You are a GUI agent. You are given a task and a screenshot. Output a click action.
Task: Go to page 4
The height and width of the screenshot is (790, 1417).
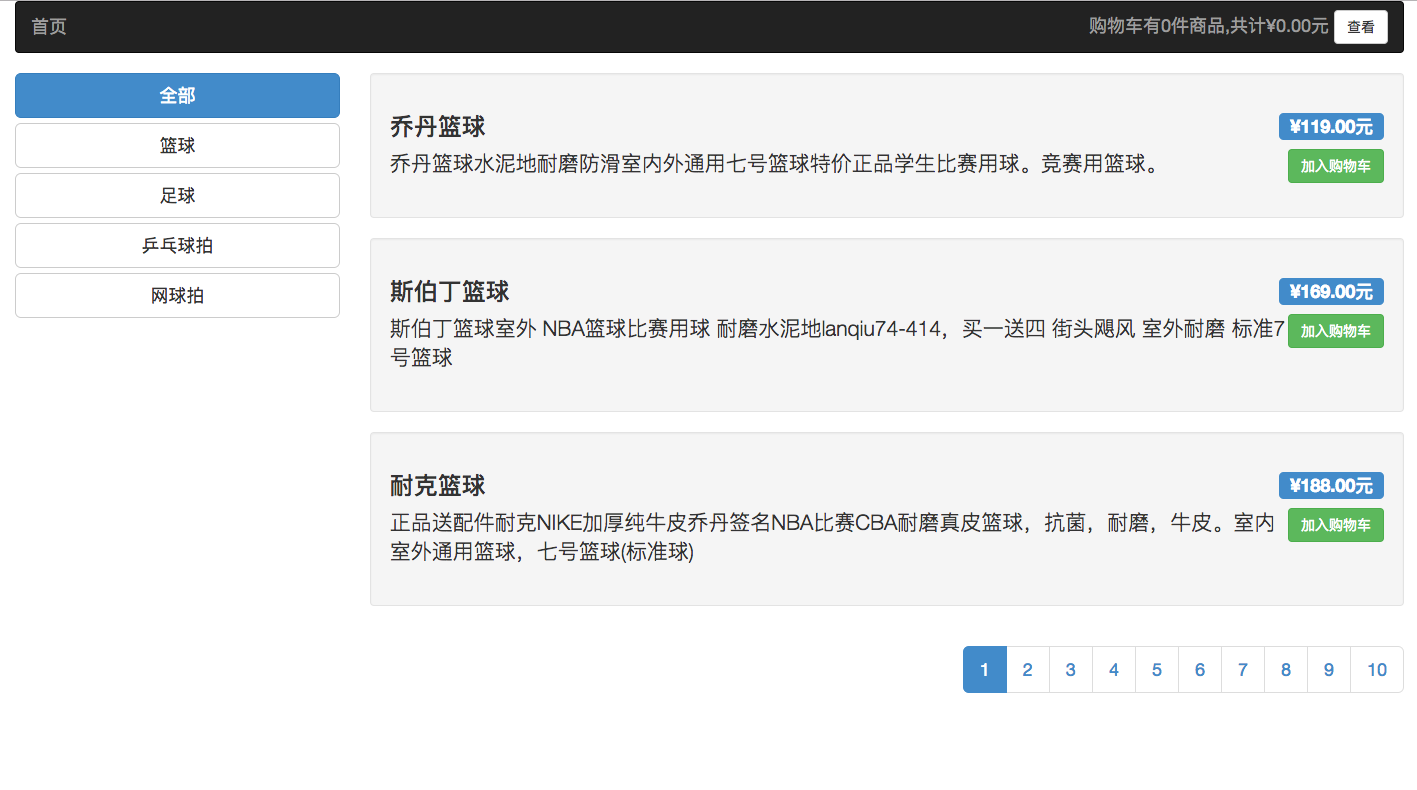pos(1114,669)
